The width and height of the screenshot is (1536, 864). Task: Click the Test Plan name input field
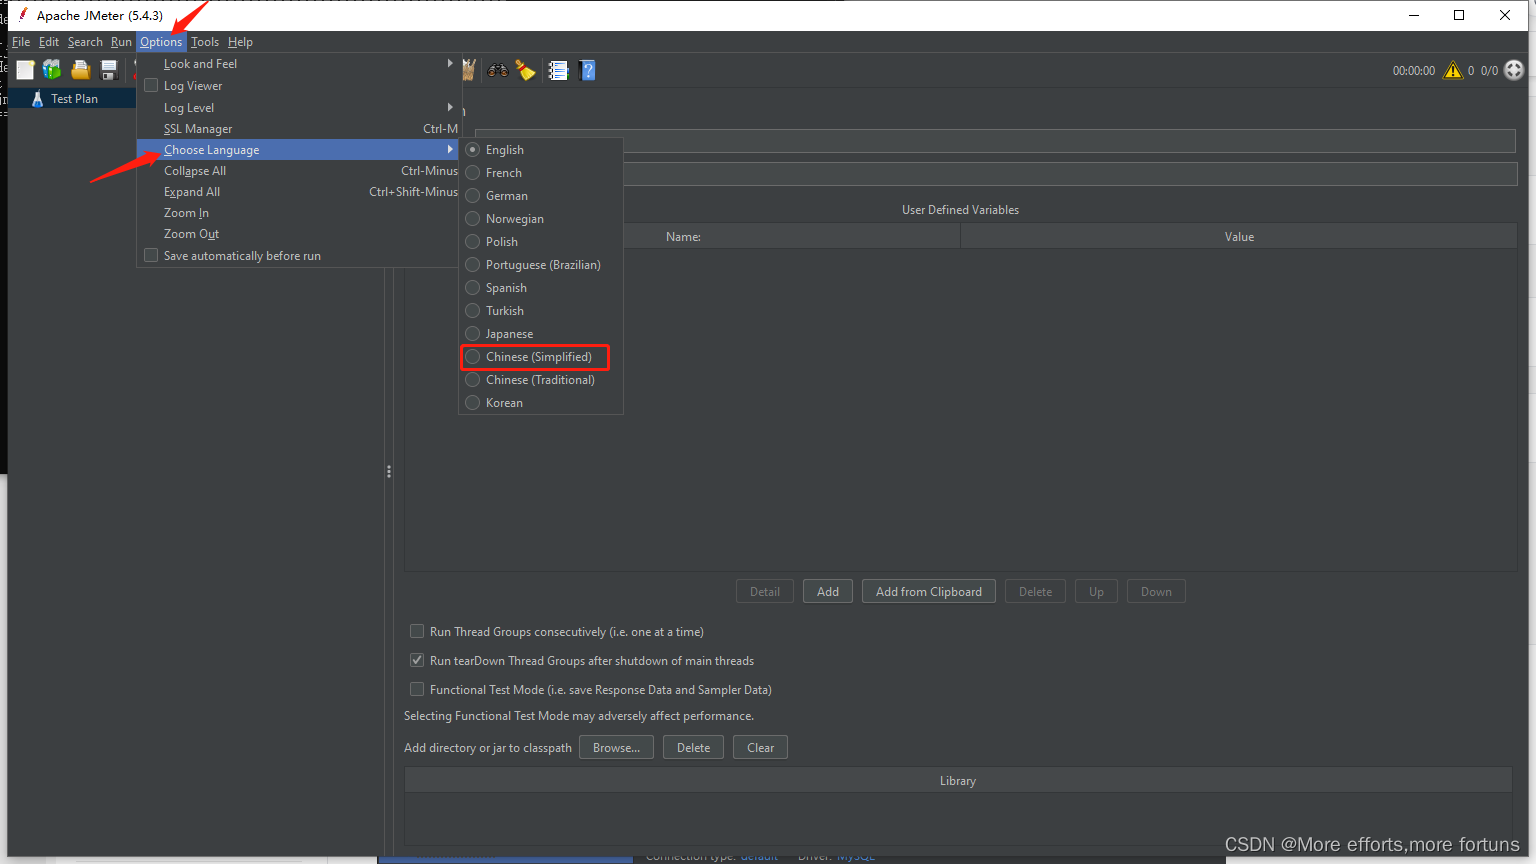(x=995, y=141)
